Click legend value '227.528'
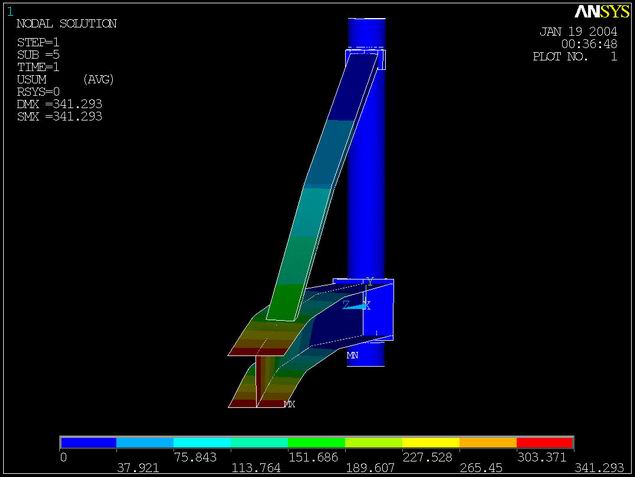The width and height of the screenshot is (635, 477). tap(427, 457)
